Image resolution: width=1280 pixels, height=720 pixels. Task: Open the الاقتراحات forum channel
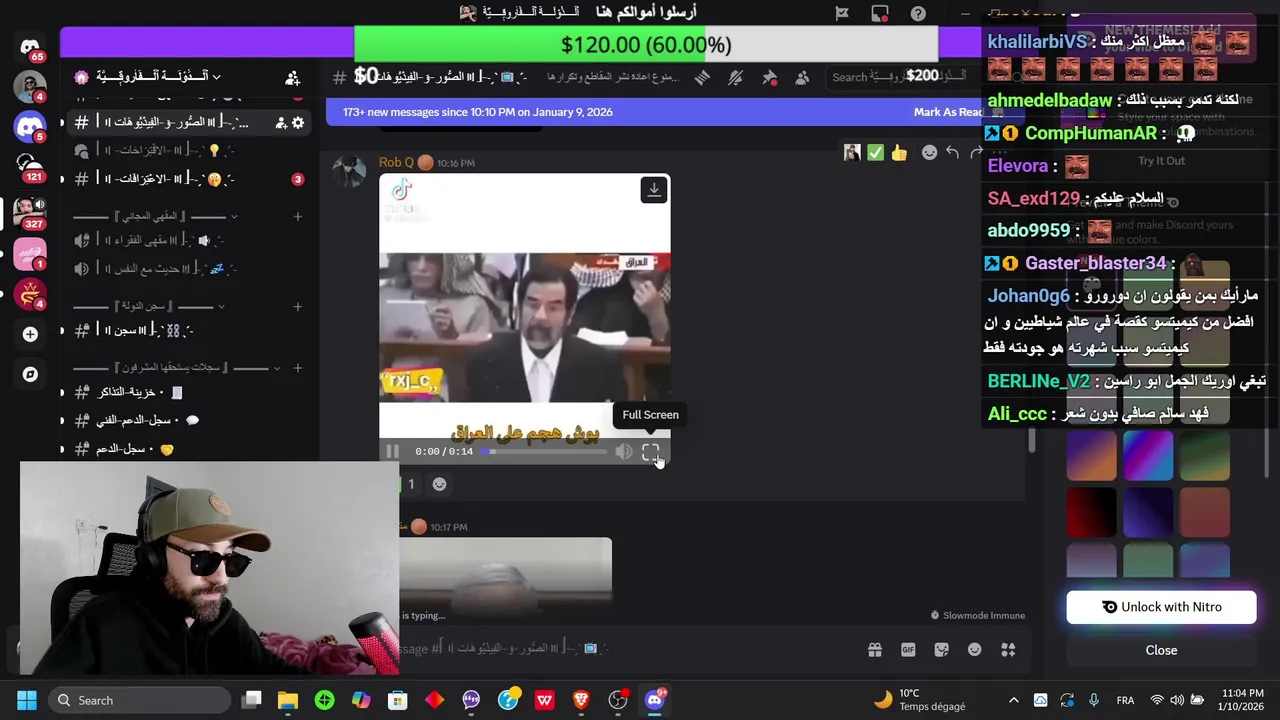coord(188,150)
